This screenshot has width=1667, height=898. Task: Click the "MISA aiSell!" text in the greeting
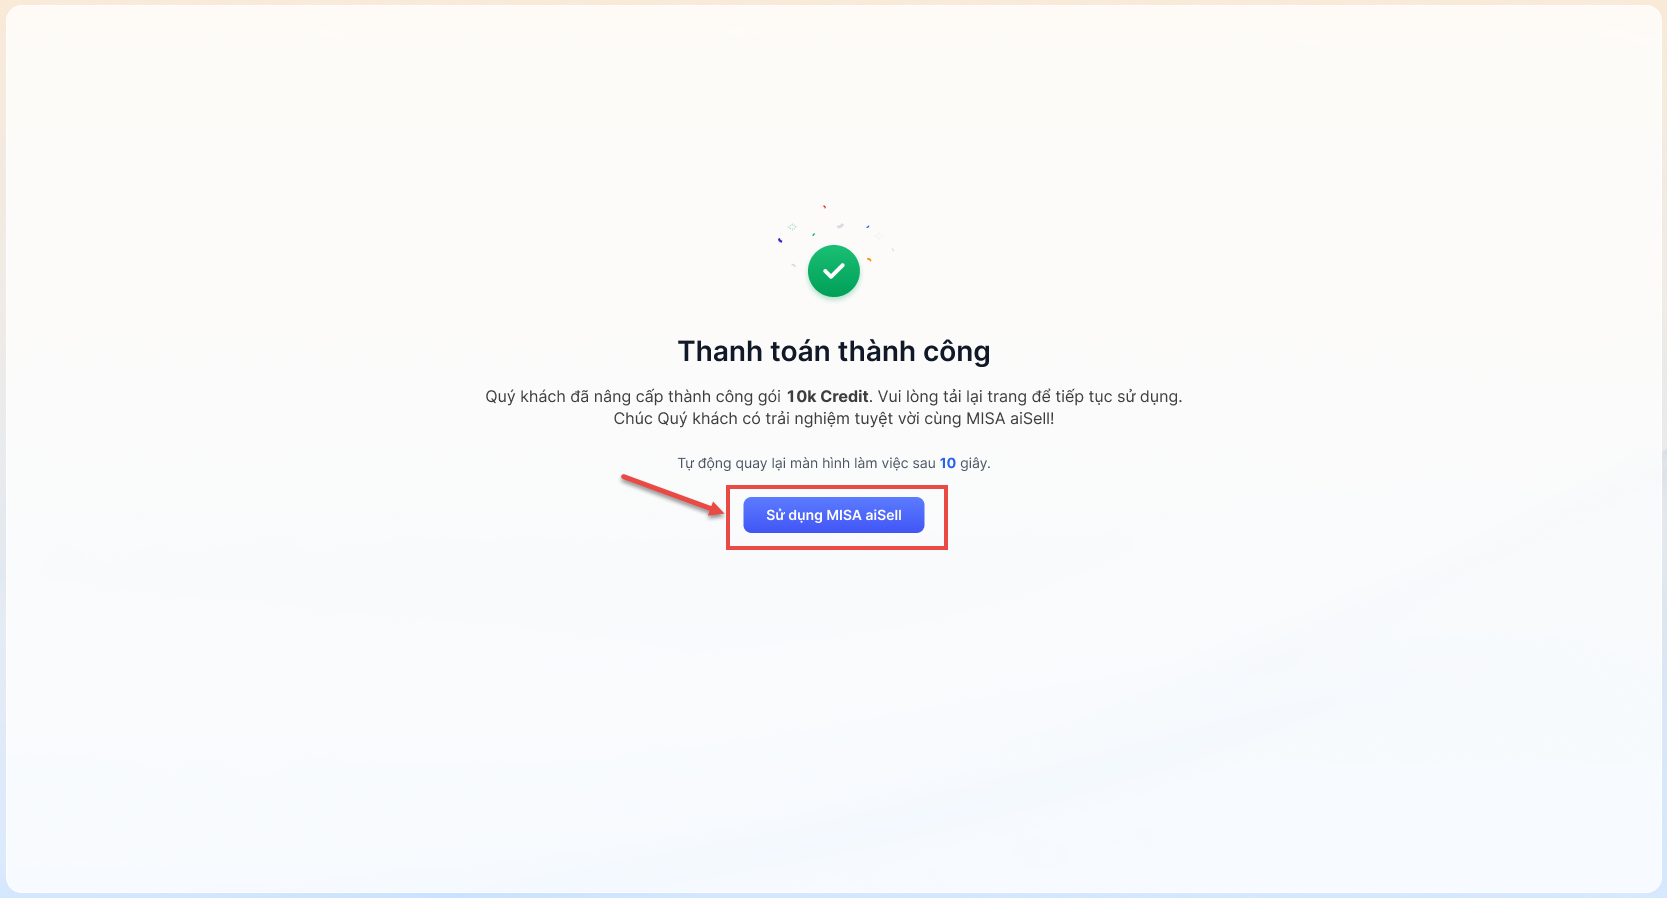(1010, 418)
